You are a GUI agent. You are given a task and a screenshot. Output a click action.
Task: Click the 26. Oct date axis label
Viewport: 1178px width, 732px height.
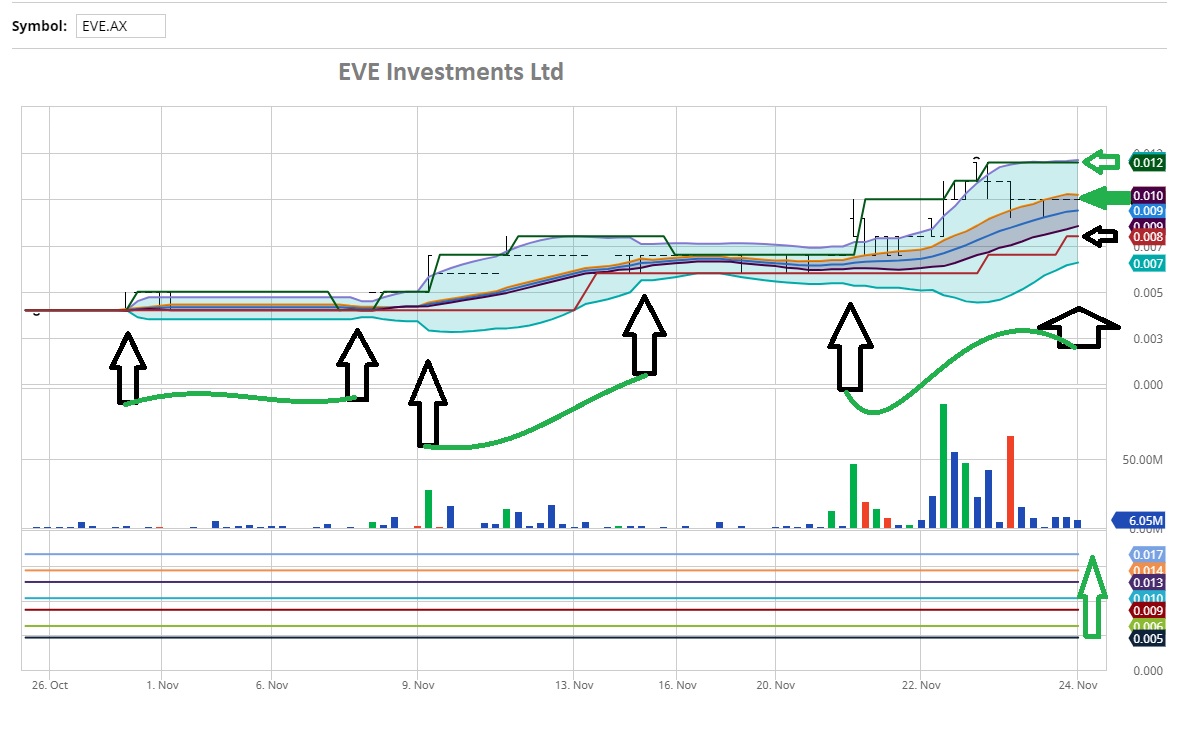click(50, 685)
